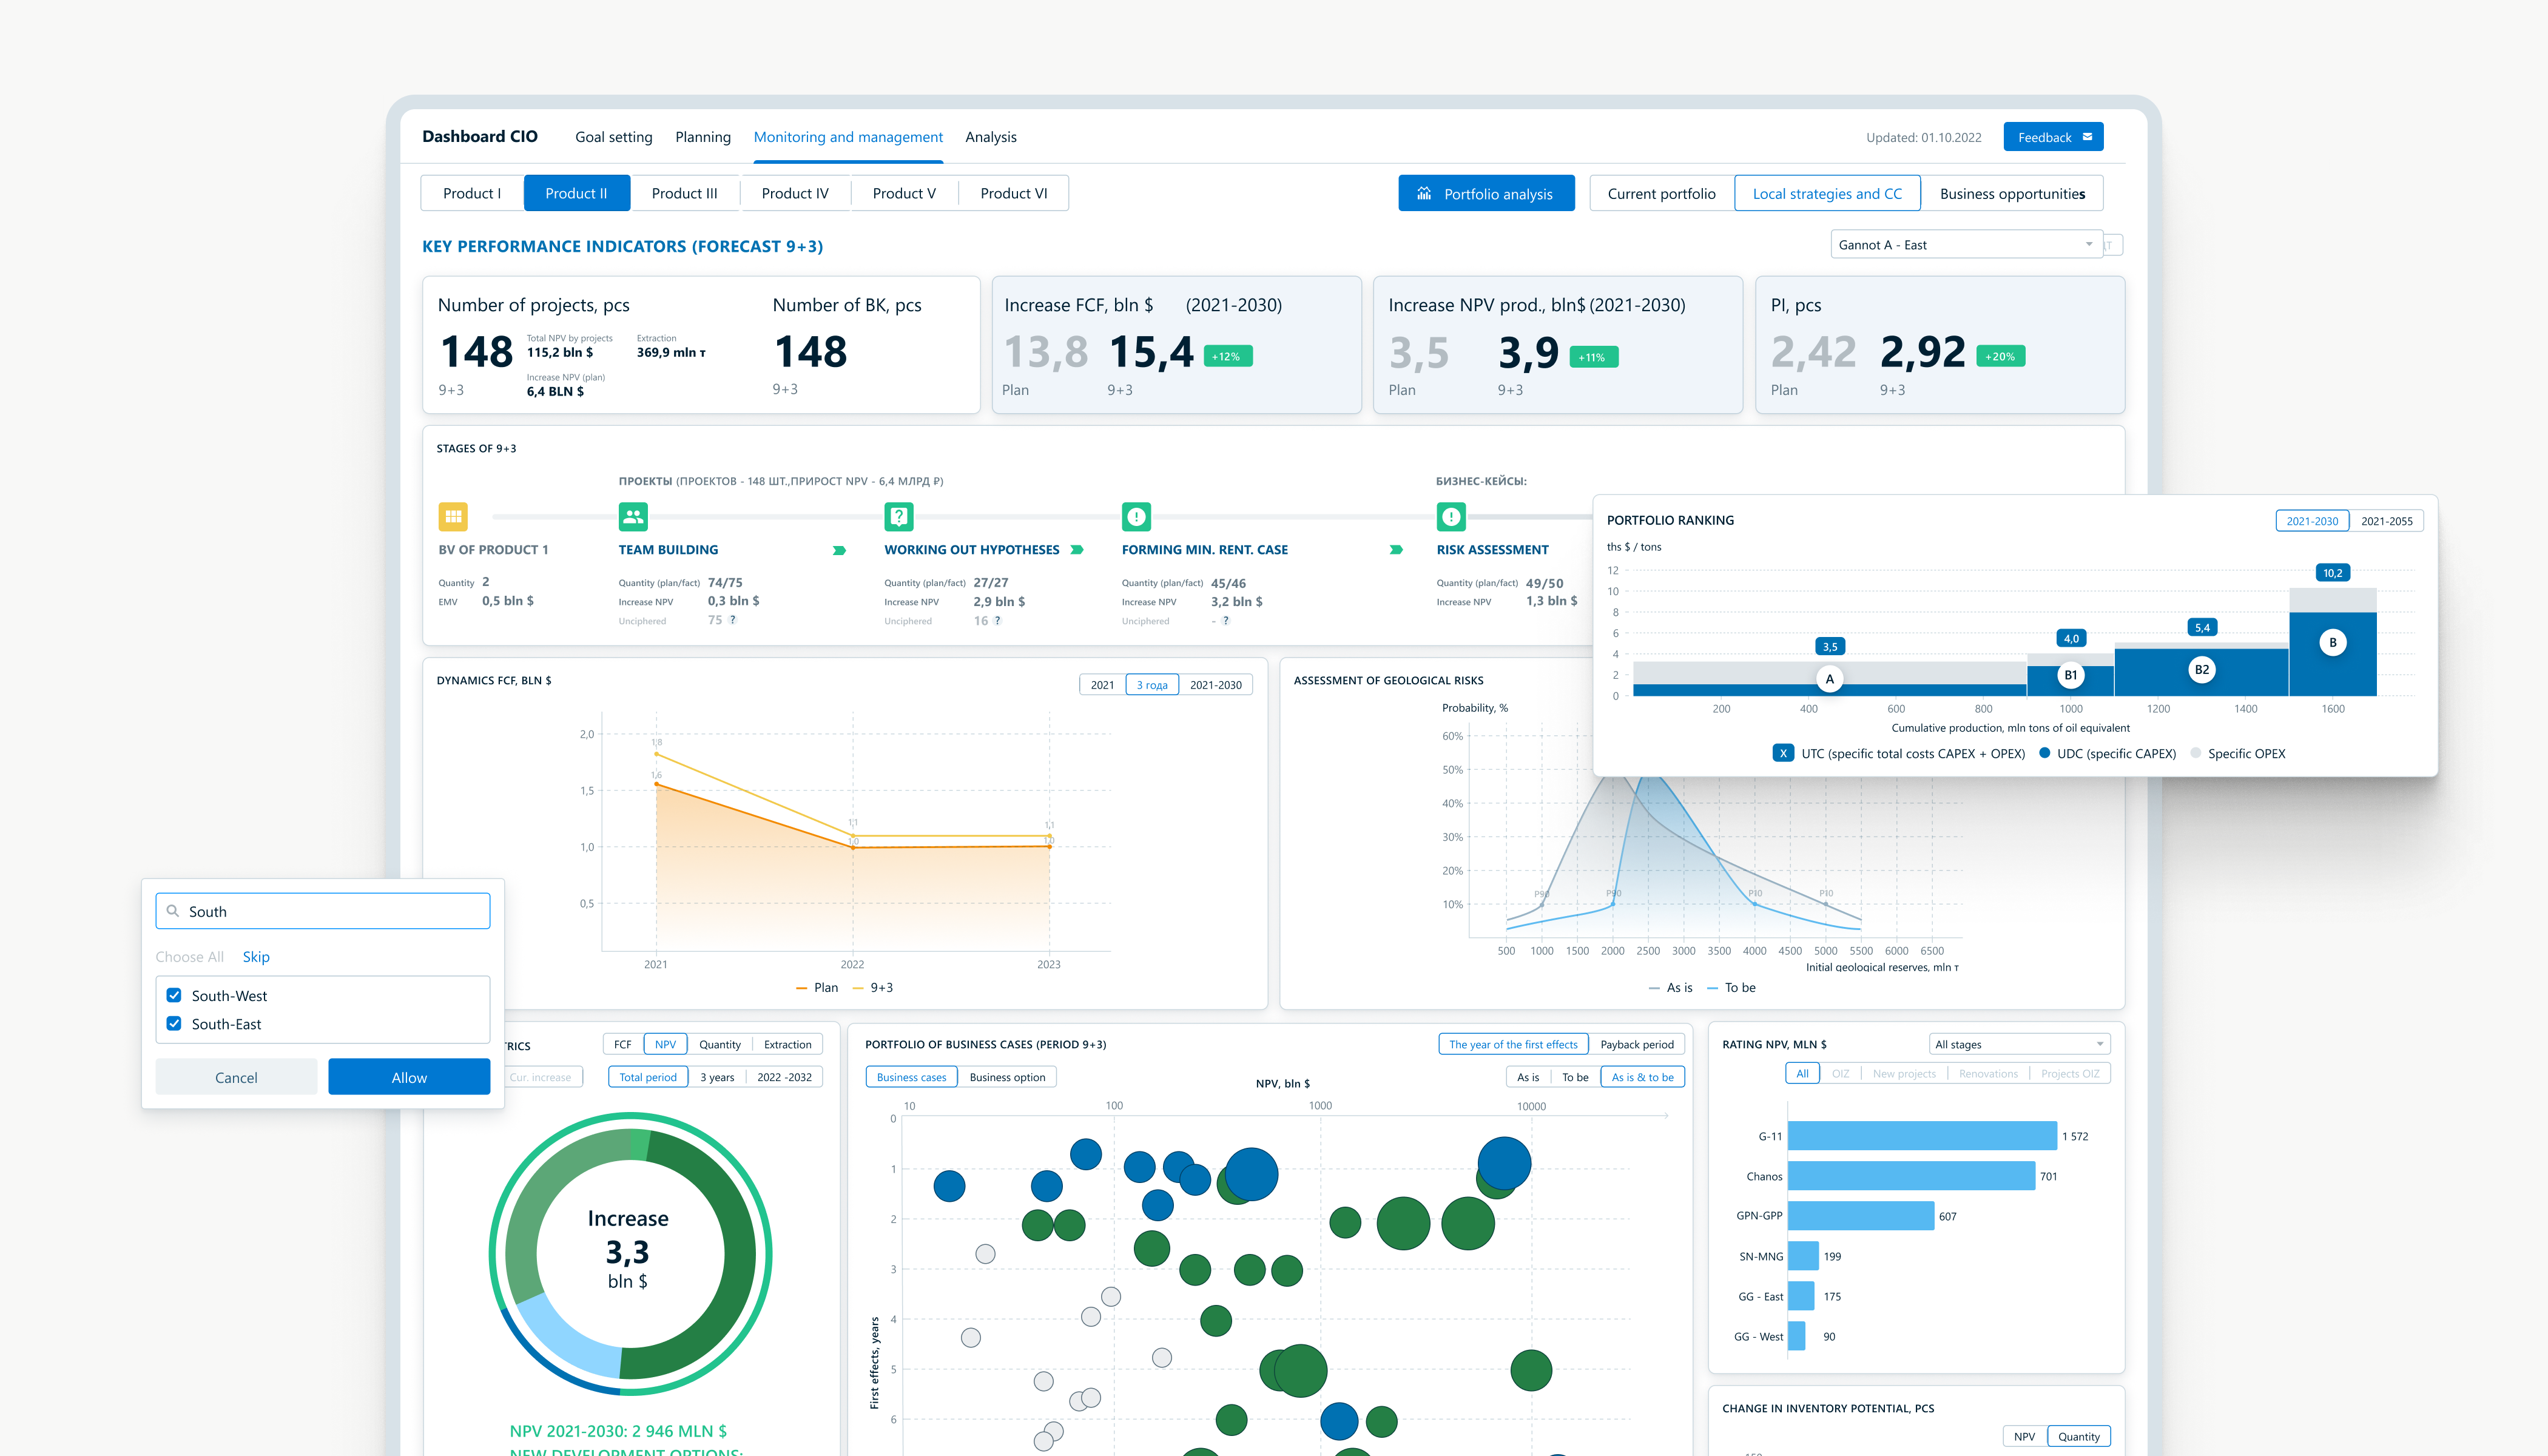Click the green arrow after Forming Min. Rent. Case

pos(1396,549)
